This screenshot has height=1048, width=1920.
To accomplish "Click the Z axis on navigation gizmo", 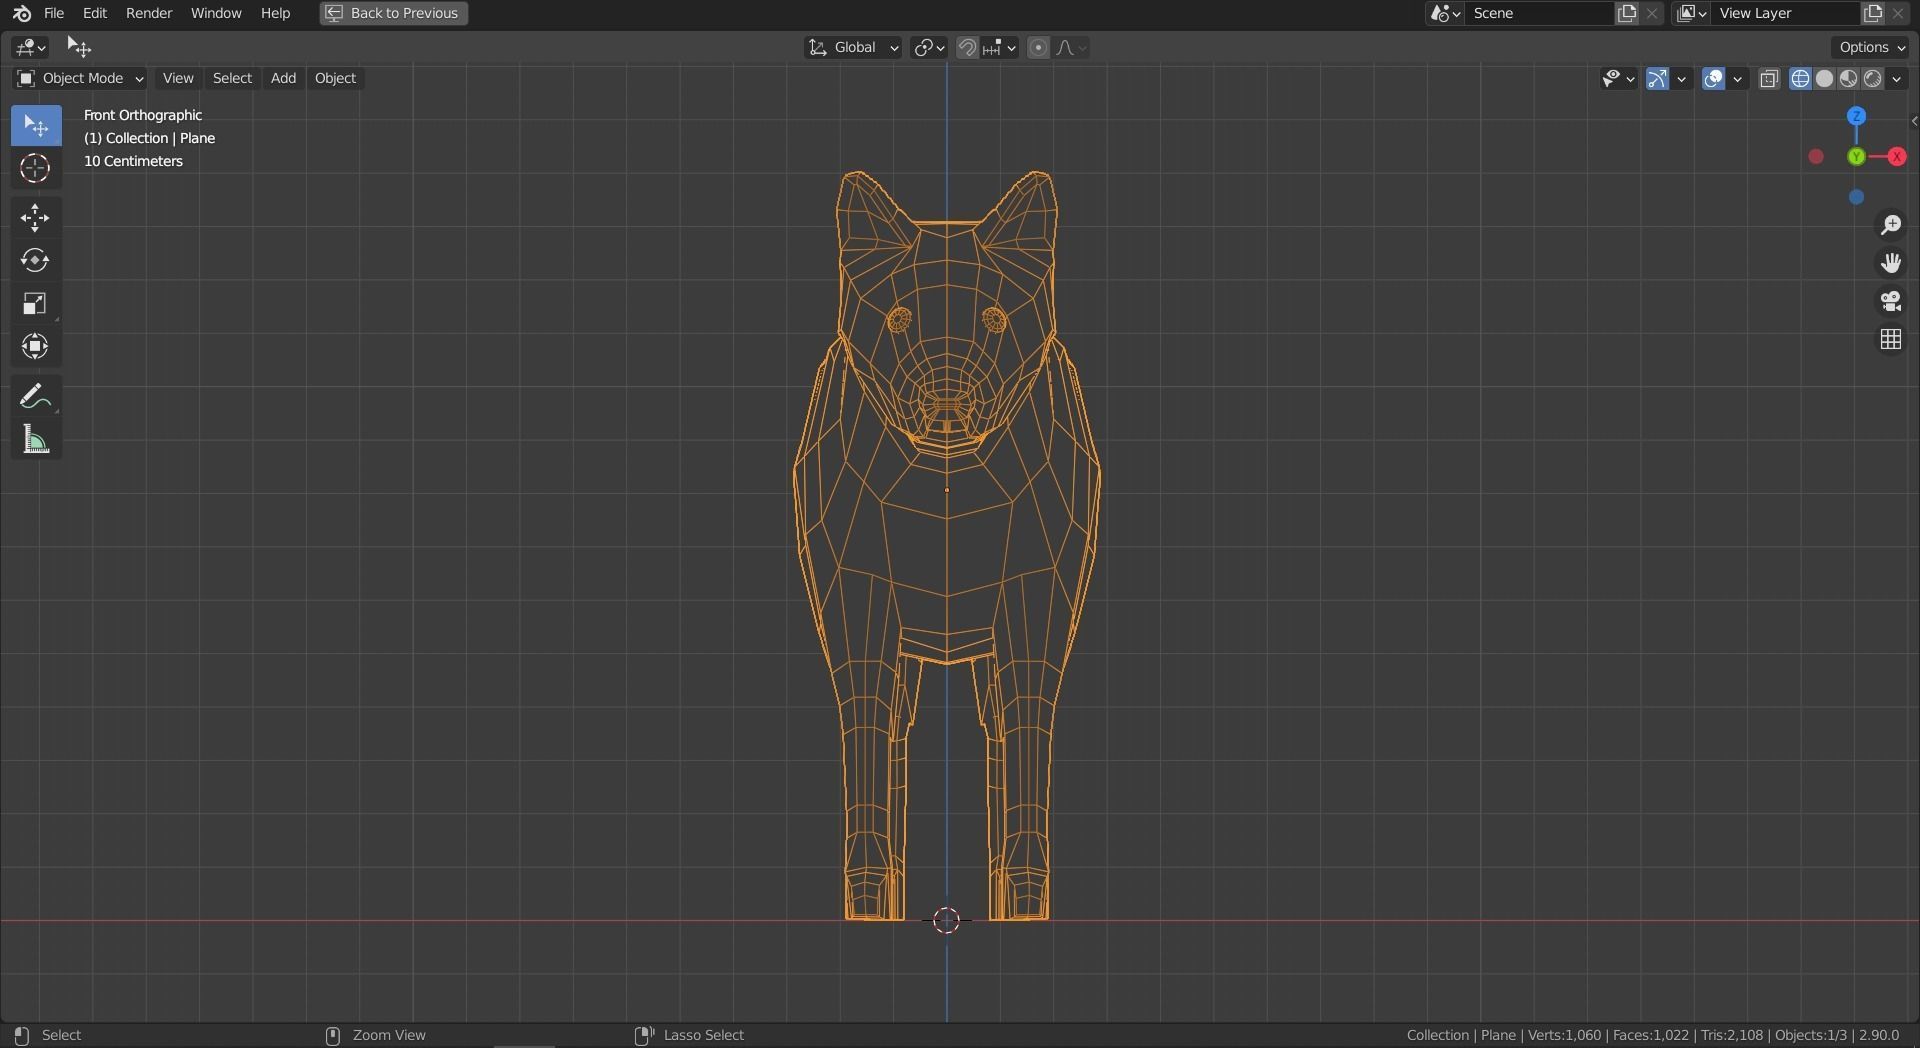I will 1857,116.
